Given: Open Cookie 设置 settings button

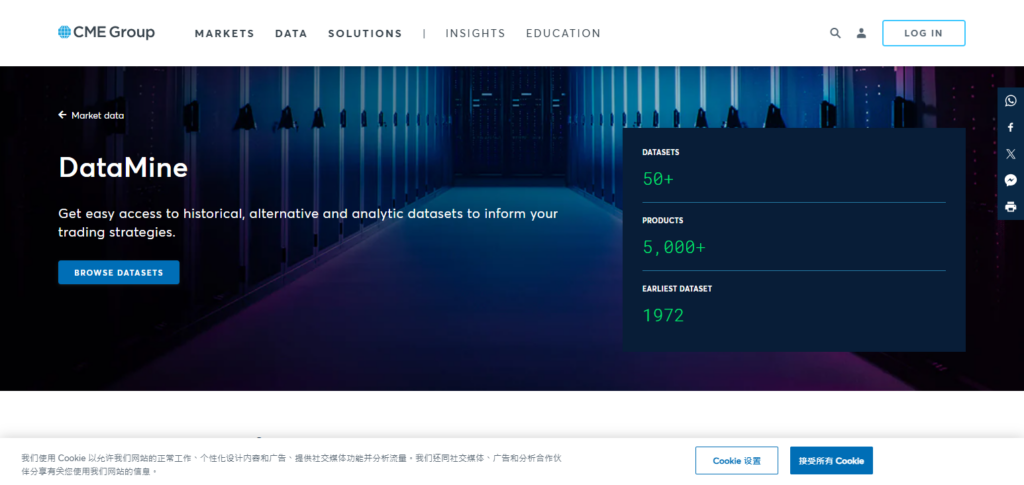Looking at the screenshot, I should [737, 461].
